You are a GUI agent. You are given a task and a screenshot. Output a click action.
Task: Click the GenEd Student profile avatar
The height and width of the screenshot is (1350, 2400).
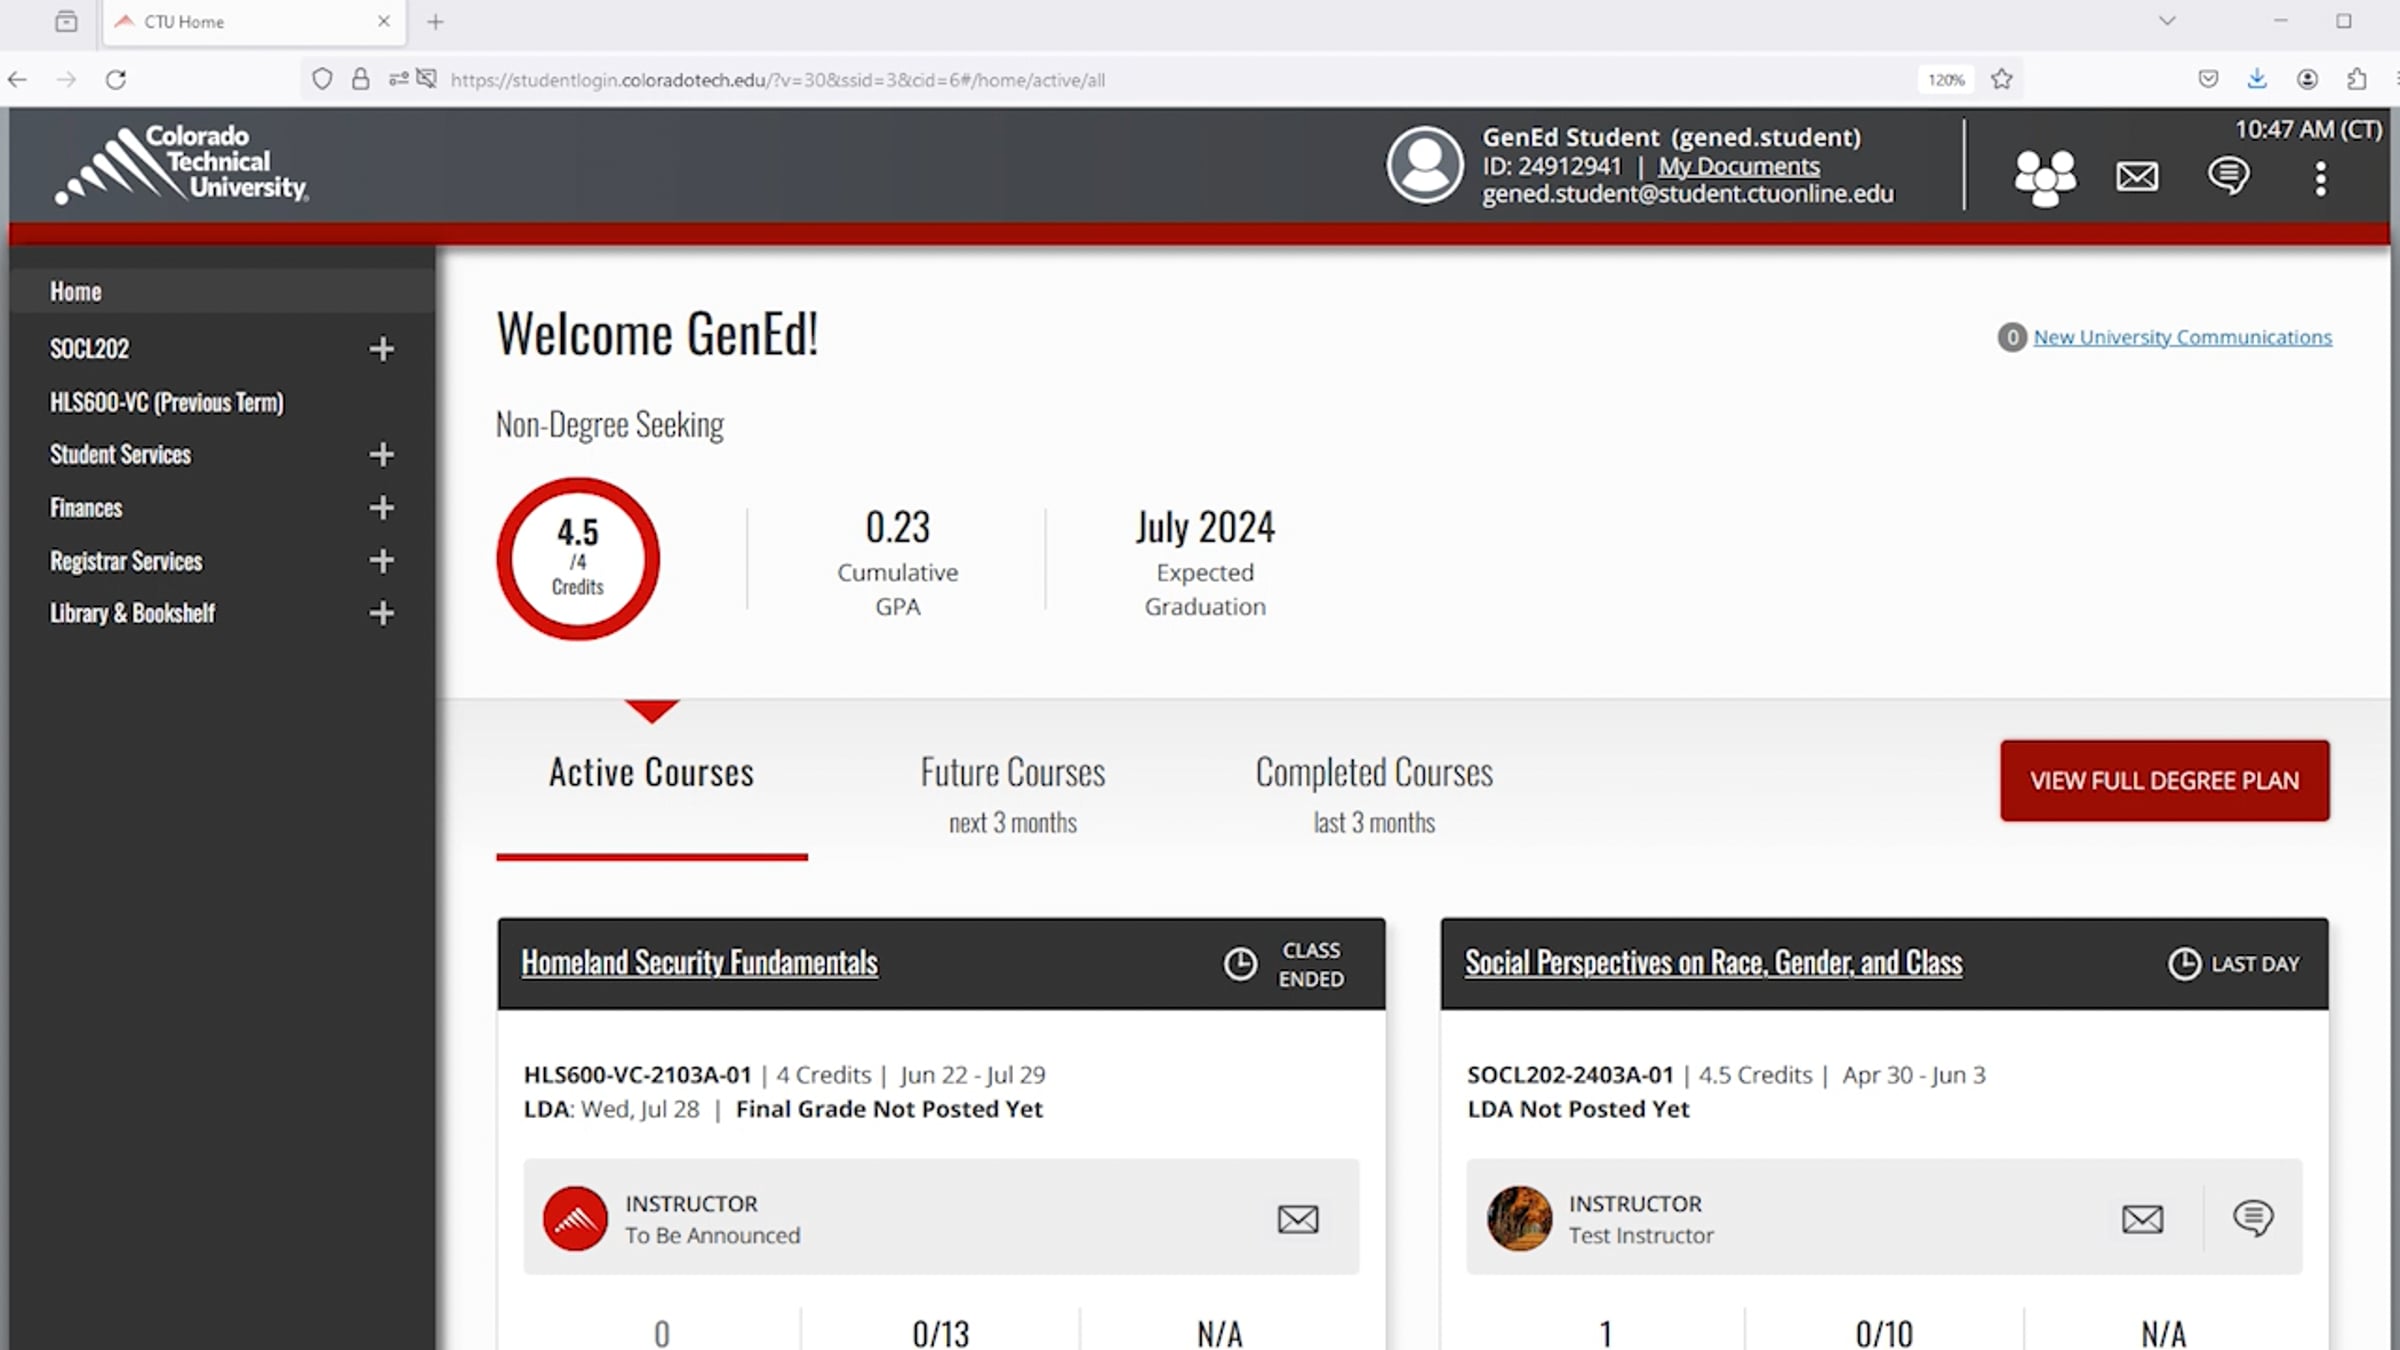[1424, 165]
